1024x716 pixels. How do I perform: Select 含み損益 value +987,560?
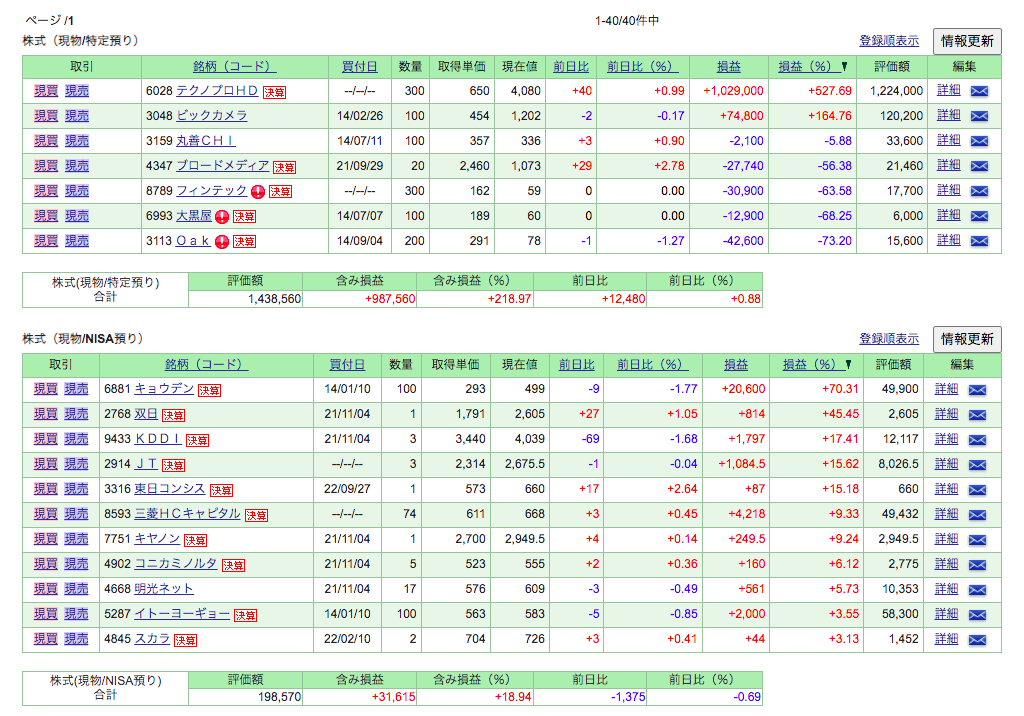(390, 299)
